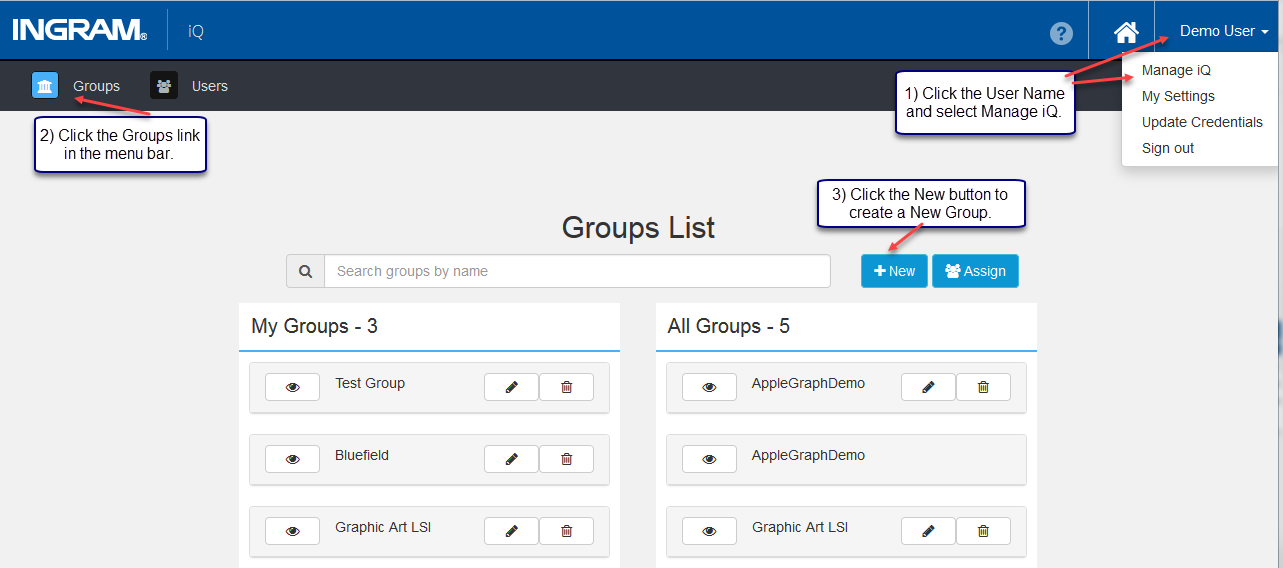Select Manage iQ from user menu
1283x568 pixels.
pyautogui.click(x=1176, y=70)
